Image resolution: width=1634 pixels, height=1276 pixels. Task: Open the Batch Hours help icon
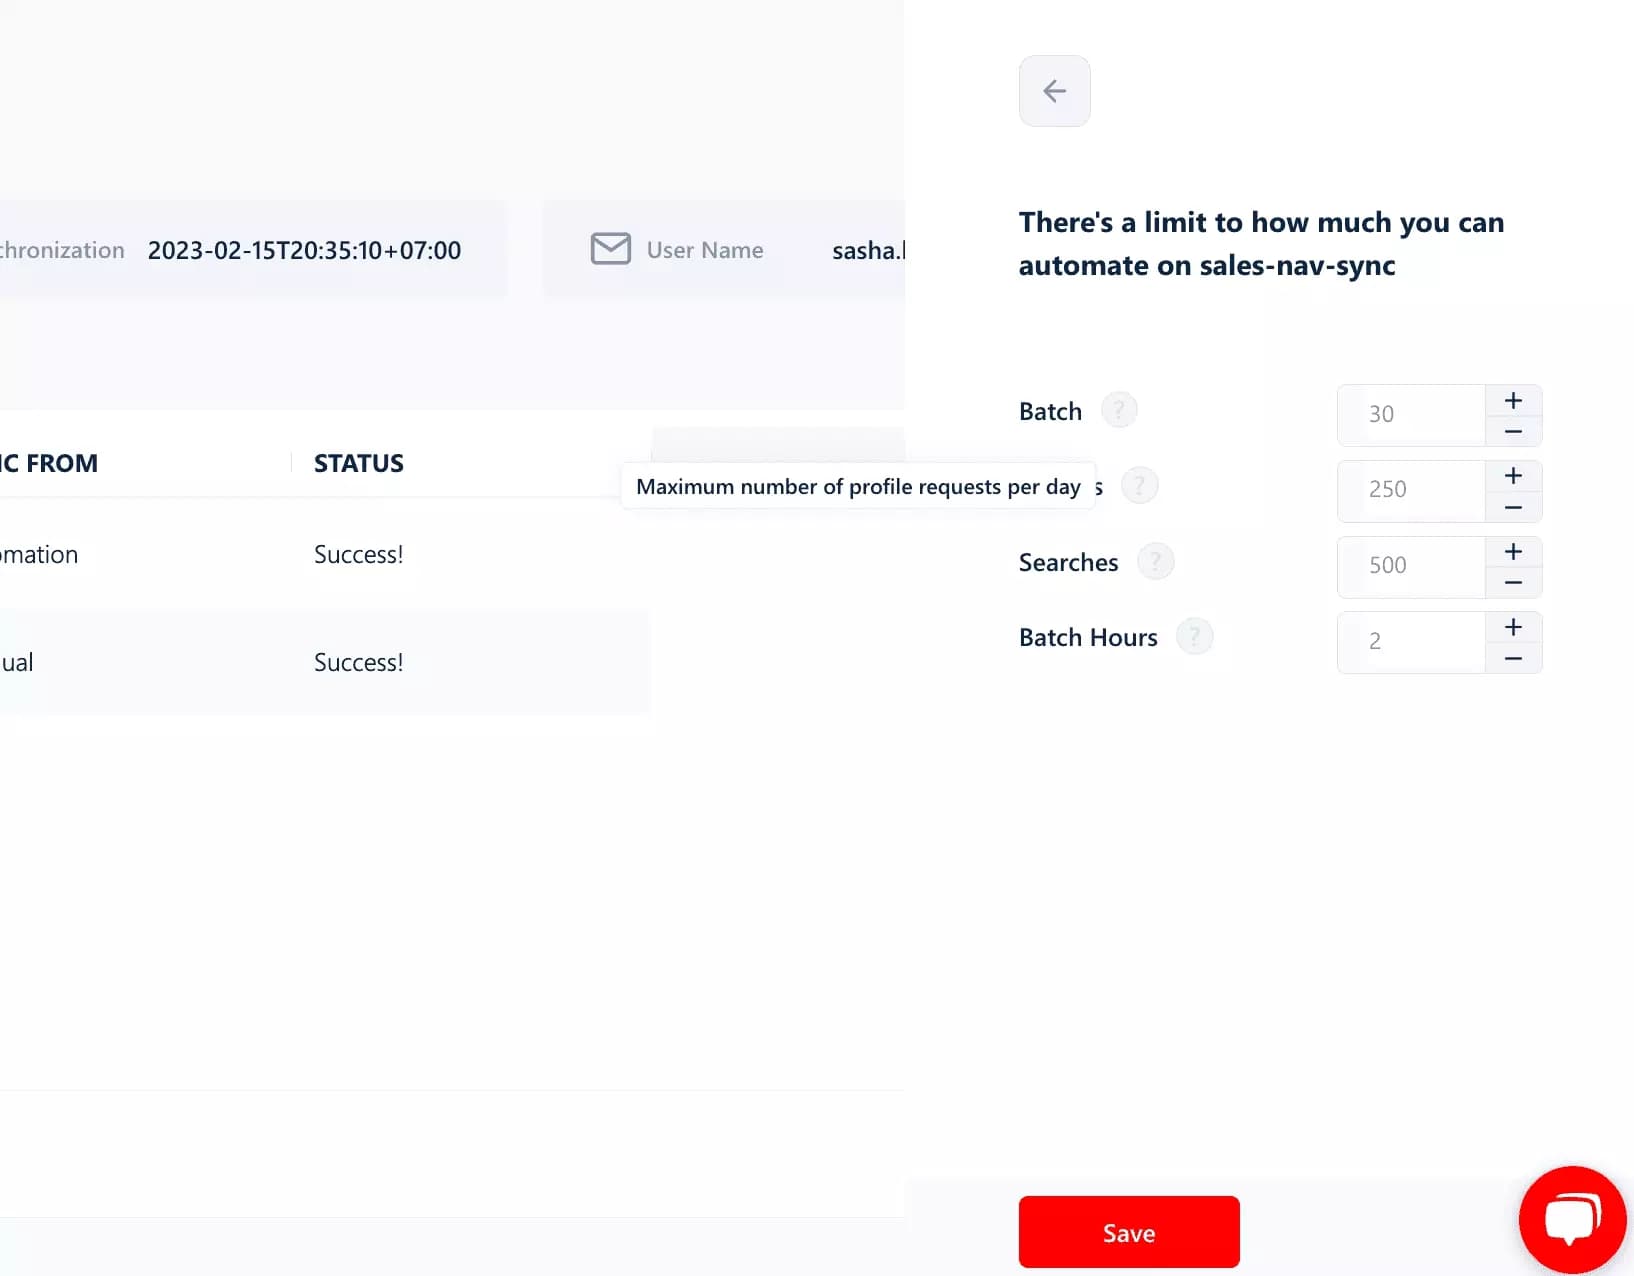[1194, 636]
